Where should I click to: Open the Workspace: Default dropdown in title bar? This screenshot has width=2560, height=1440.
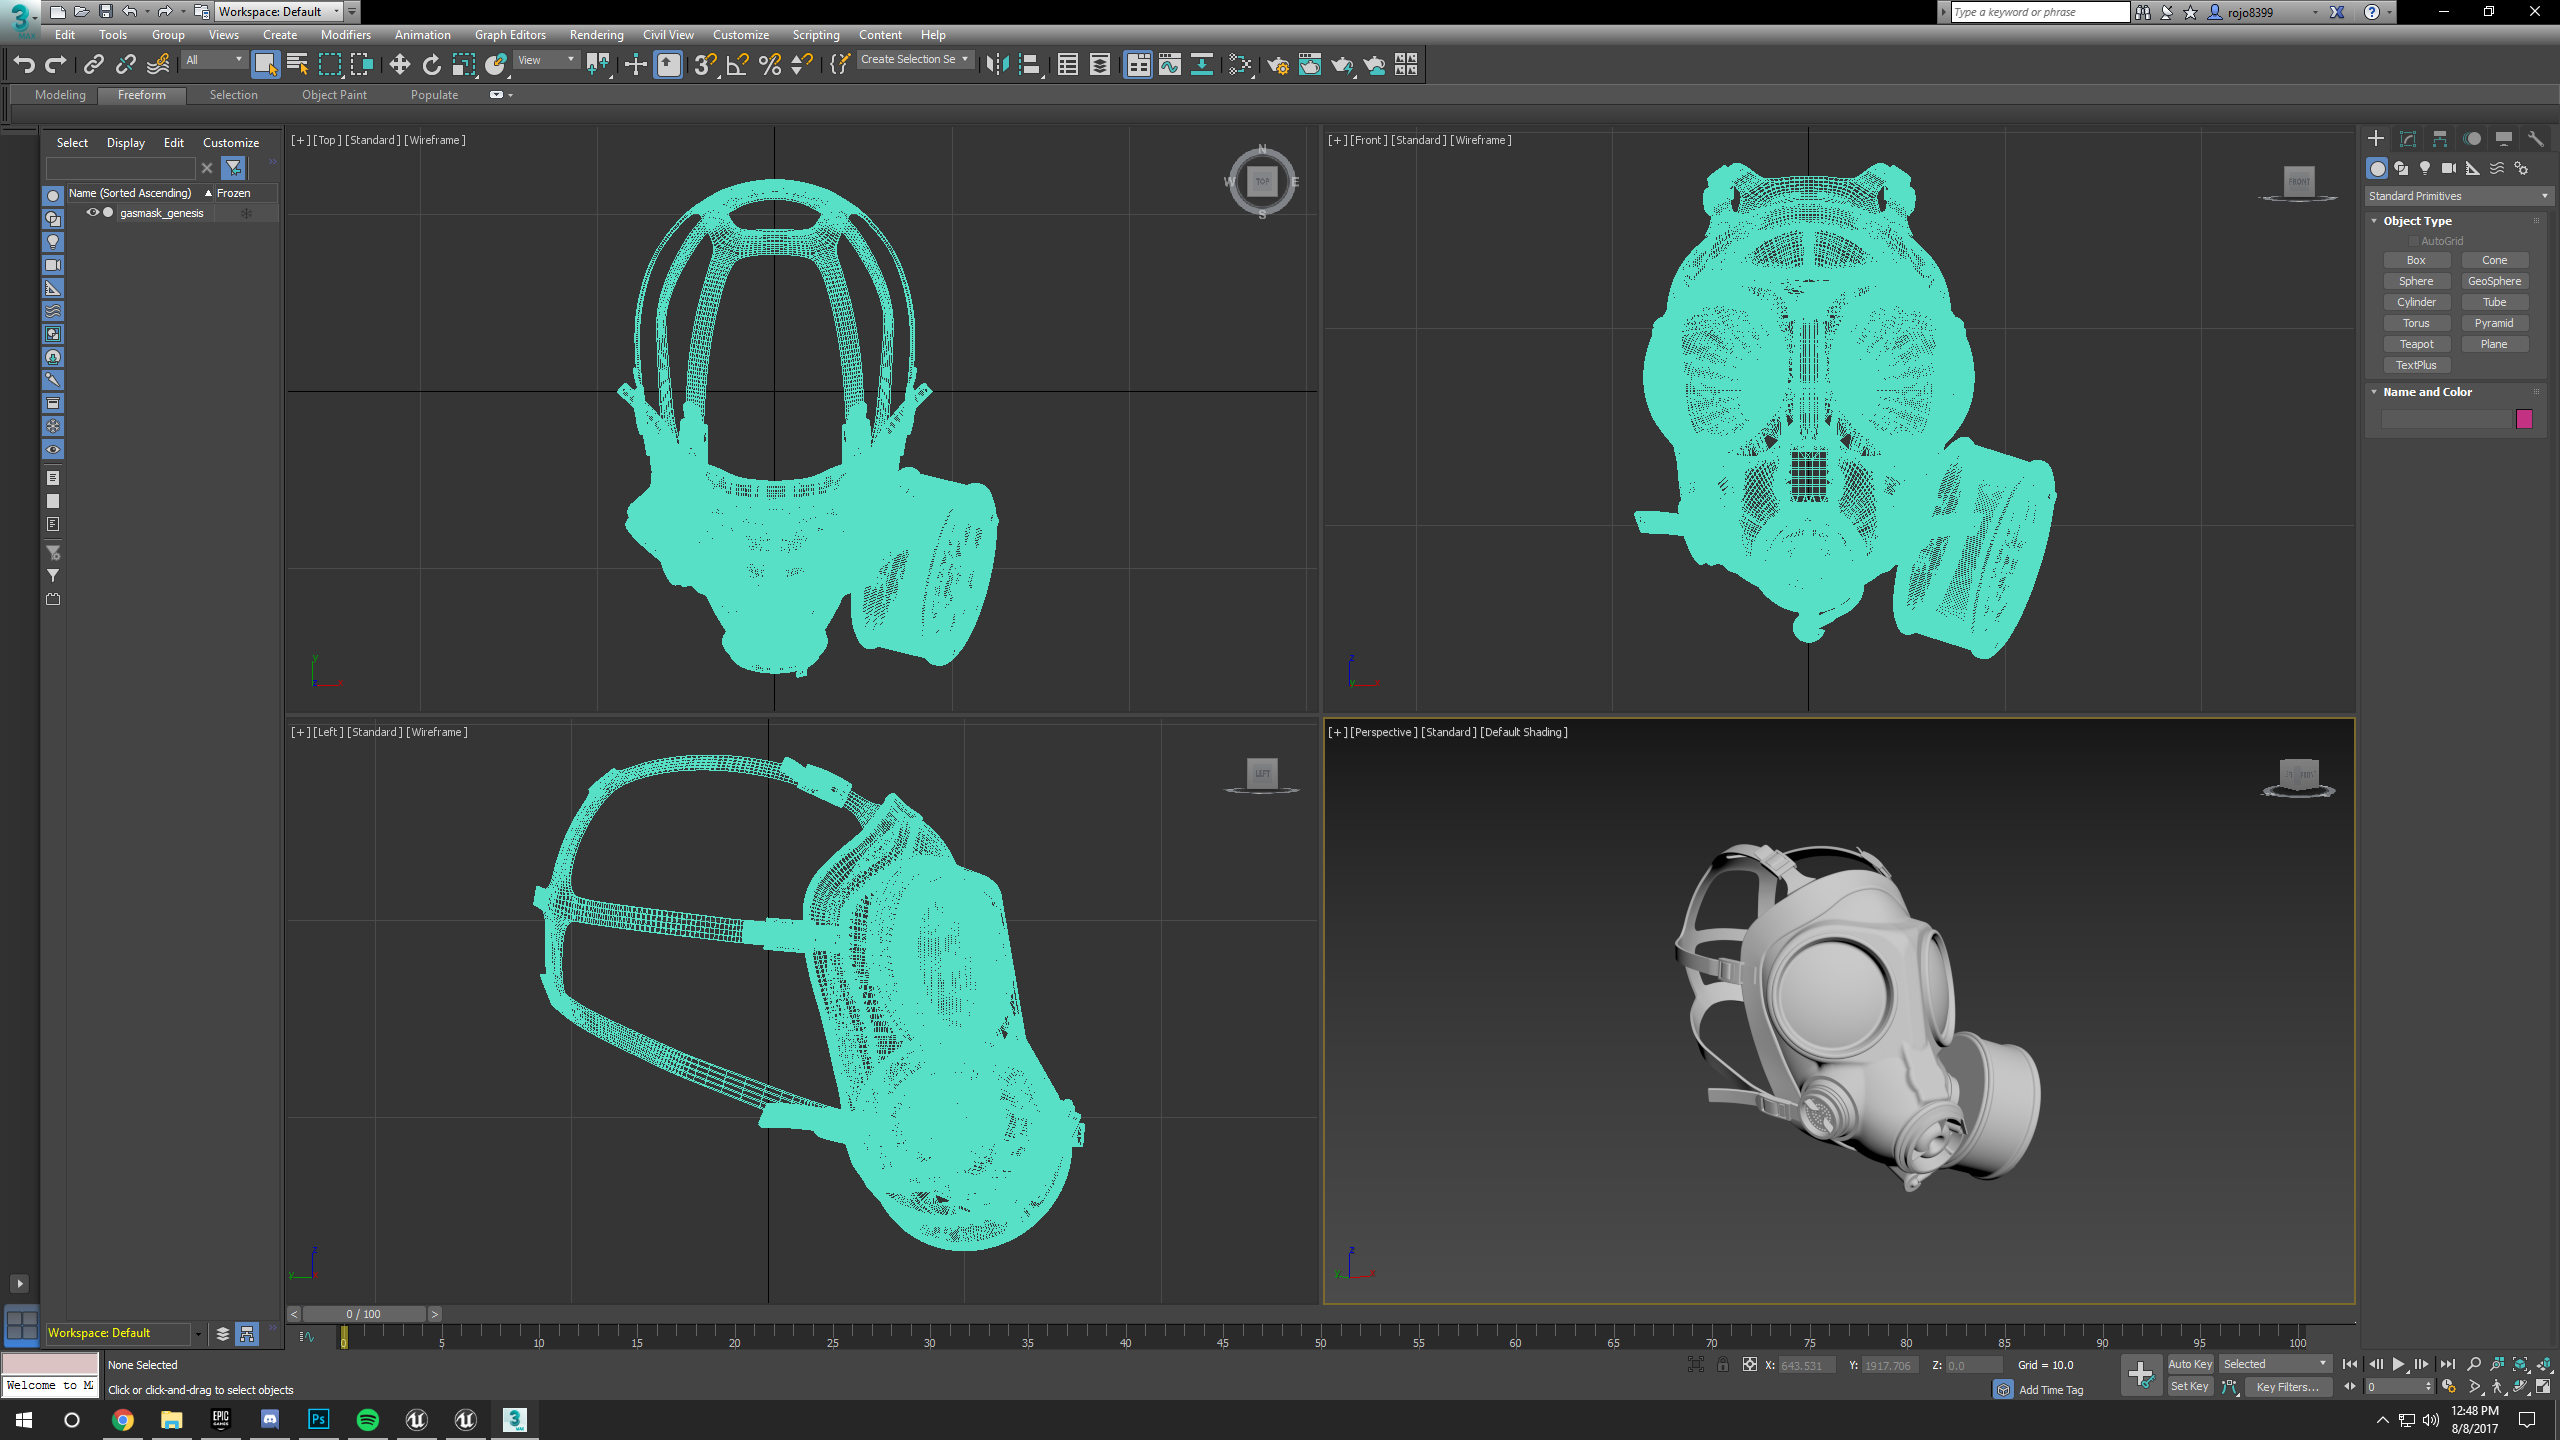(279, 12)
